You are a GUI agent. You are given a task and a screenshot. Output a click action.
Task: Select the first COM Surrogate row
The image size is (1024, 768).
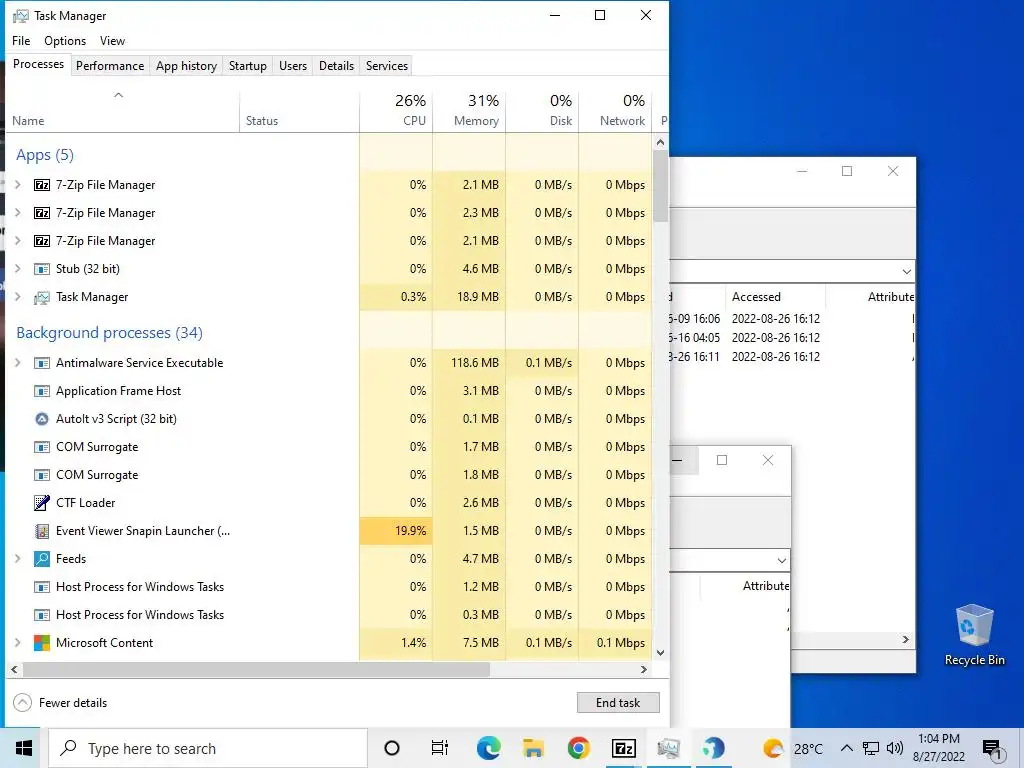click(x=329, y=447)
